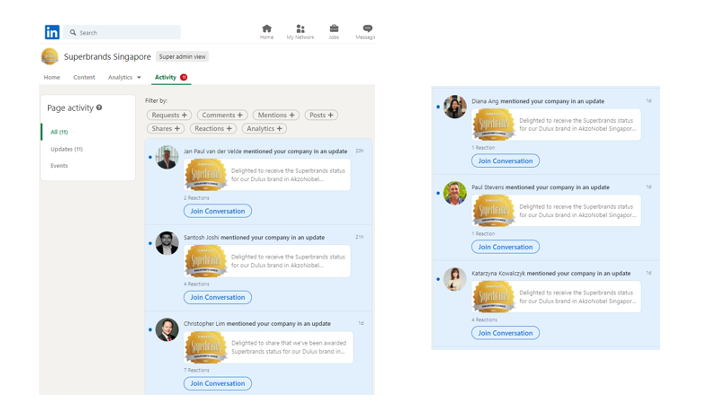Open Diana Ang's post preview card
720x405 pixels.
click(556, 124)
